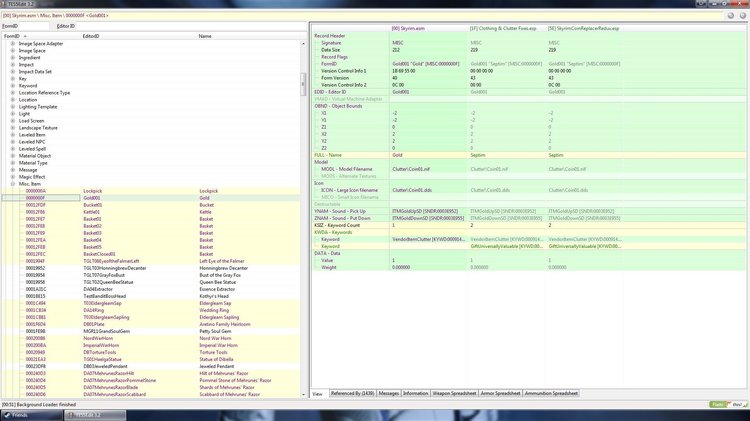Click the OBND - Object Bounds label
This screenshot has width=750, height=421.
338,106
